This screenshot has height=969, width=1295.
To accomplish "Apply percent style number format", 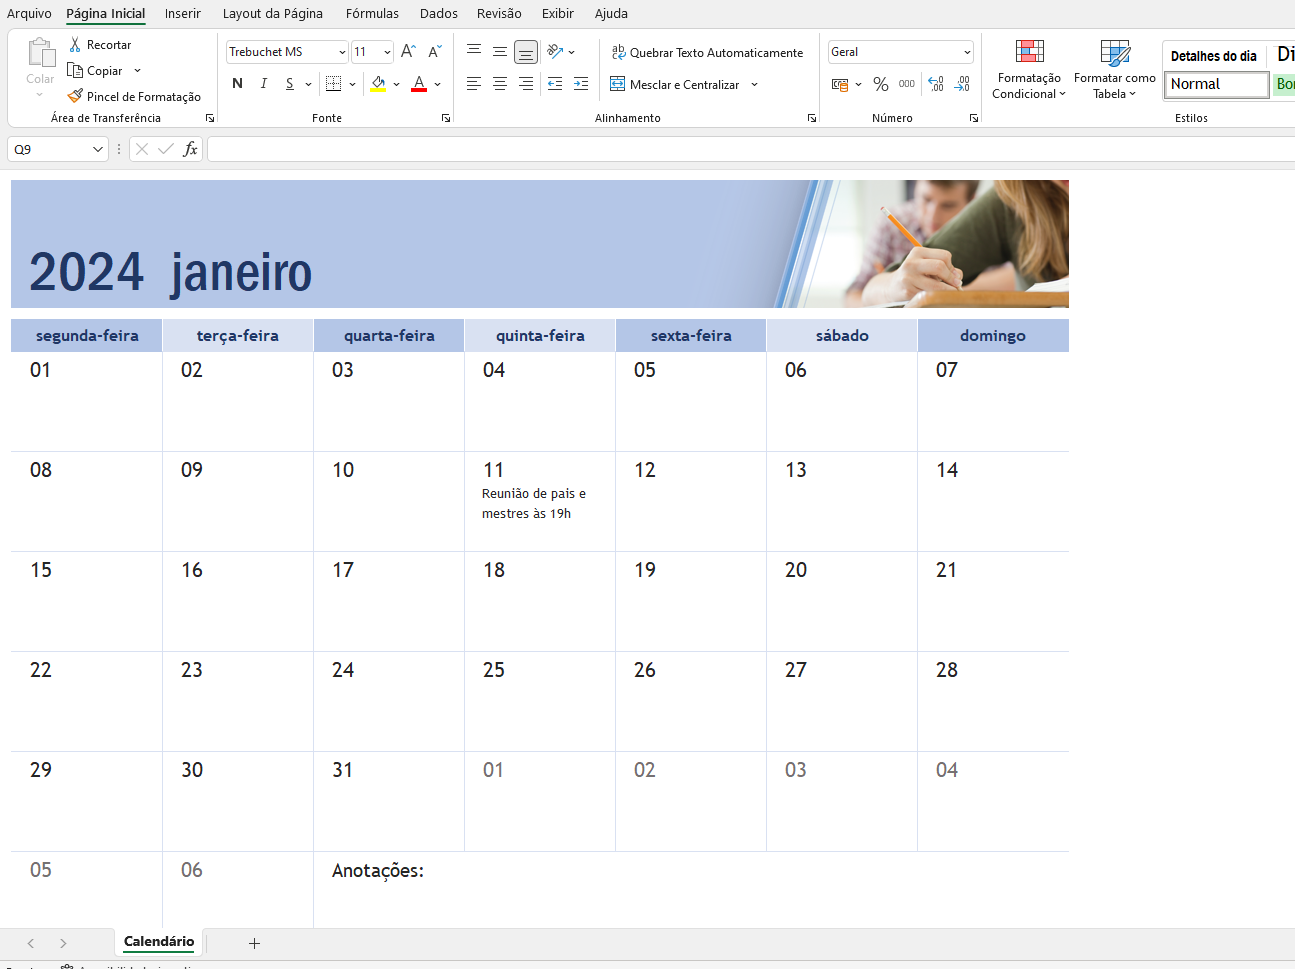I will tap(880, 85).
